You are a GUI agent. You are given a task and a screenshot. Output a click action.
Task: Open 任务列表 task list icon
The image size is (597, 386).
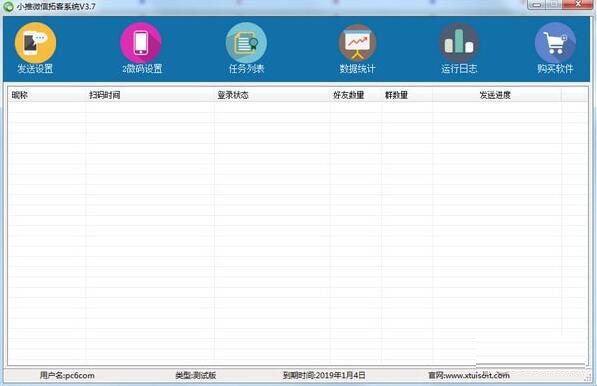(246, 43)
